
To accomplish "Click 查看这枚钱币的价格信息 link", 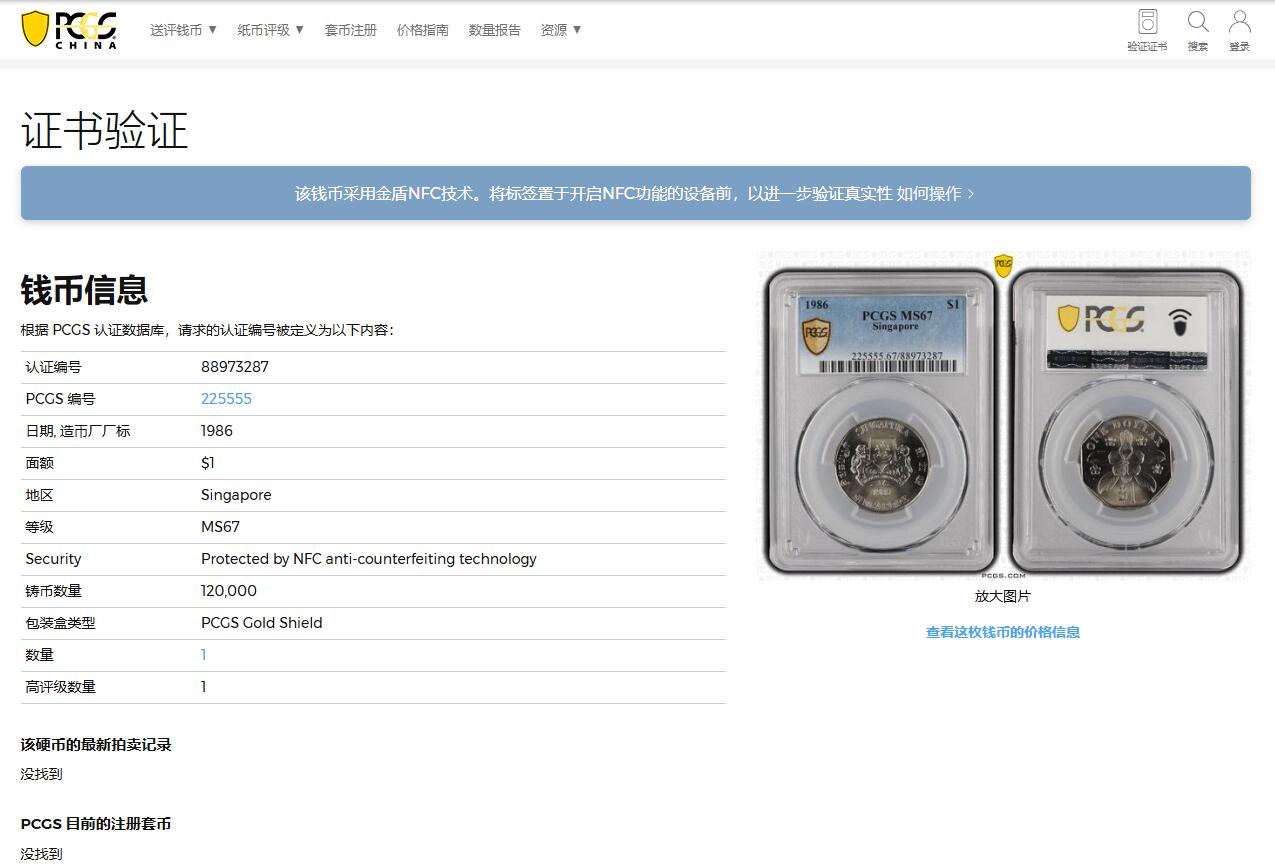I will pos(1003,632).
